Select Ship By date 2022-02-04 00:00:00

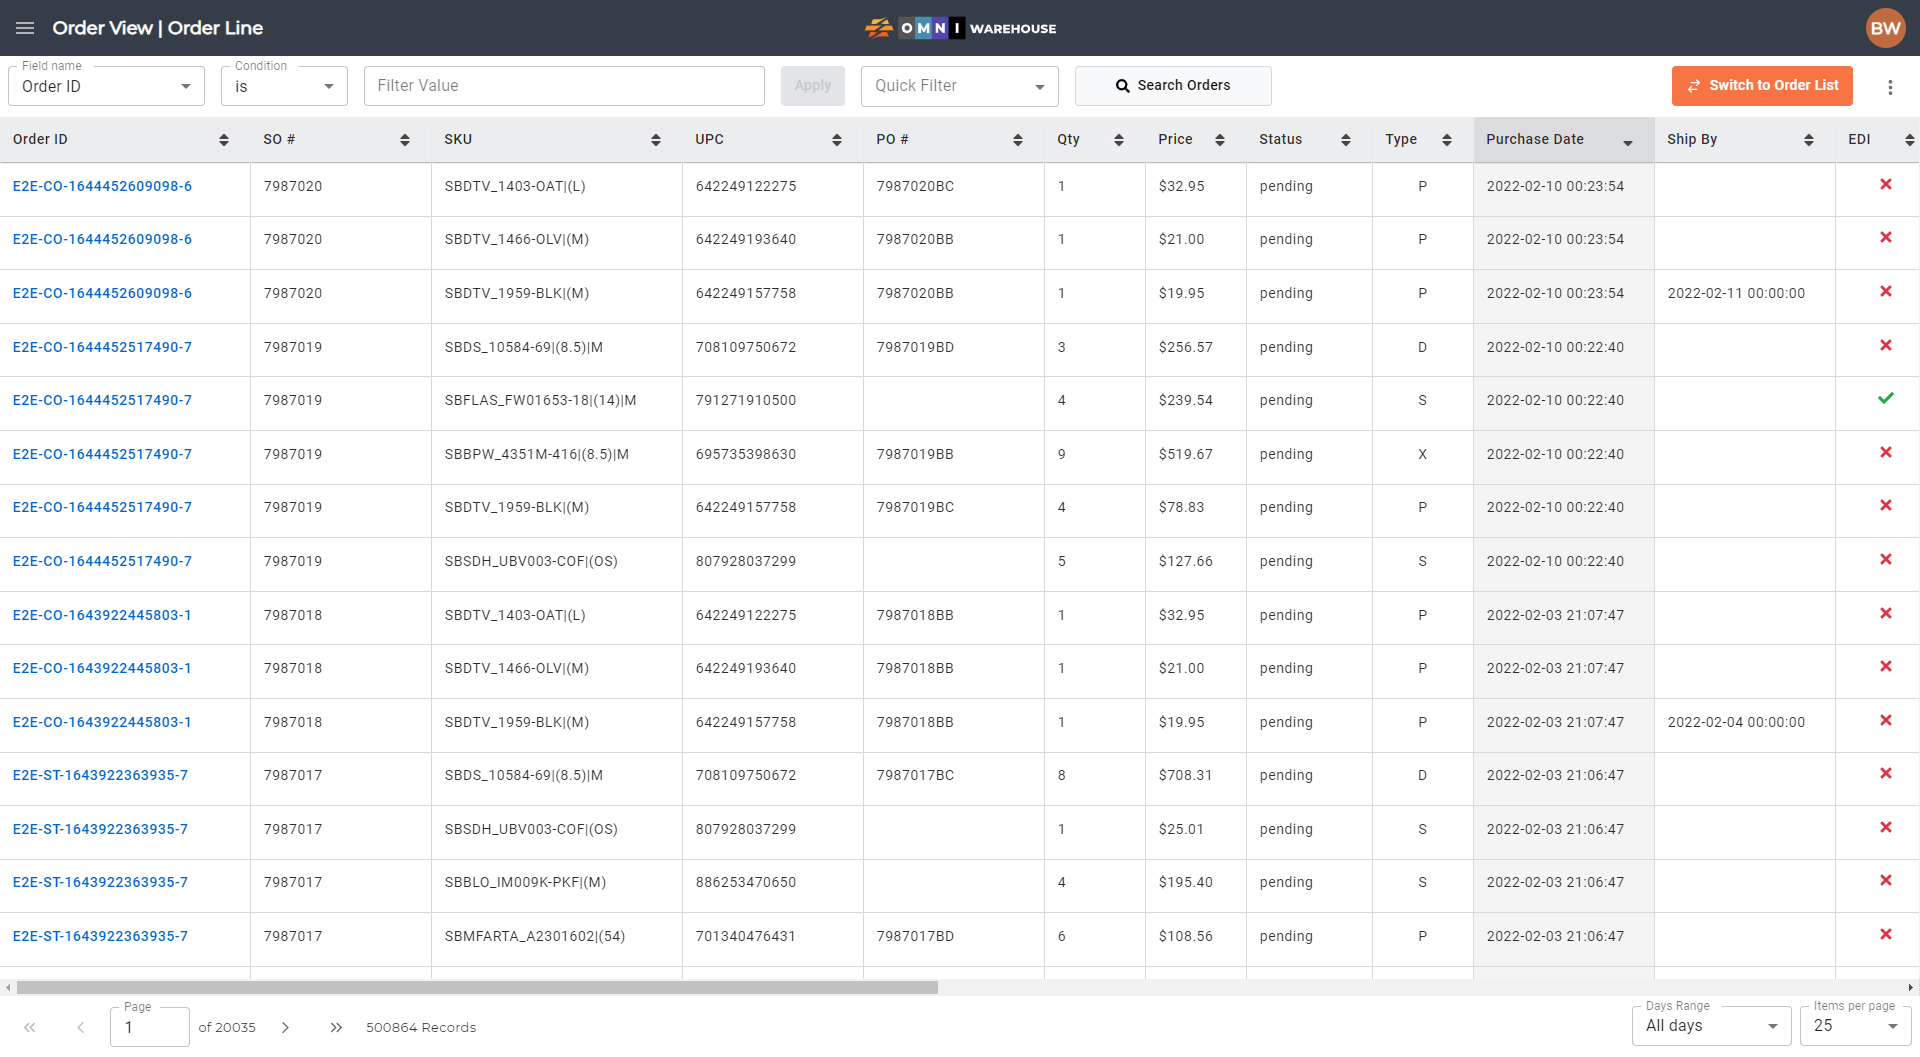(x=1736, y=722)
